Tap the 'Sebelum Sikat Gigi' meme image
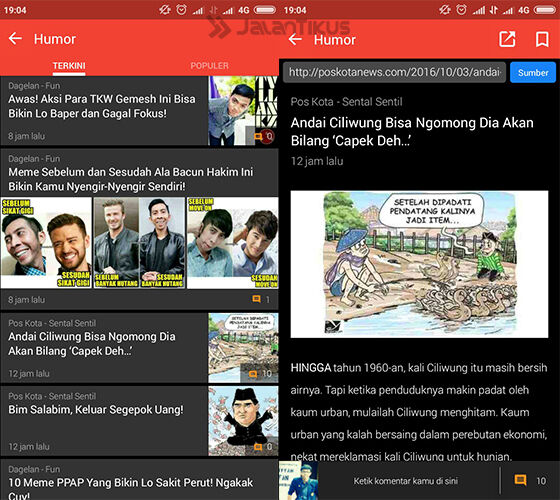This screenshot has height=500, width=560. (x=46, y=243)
